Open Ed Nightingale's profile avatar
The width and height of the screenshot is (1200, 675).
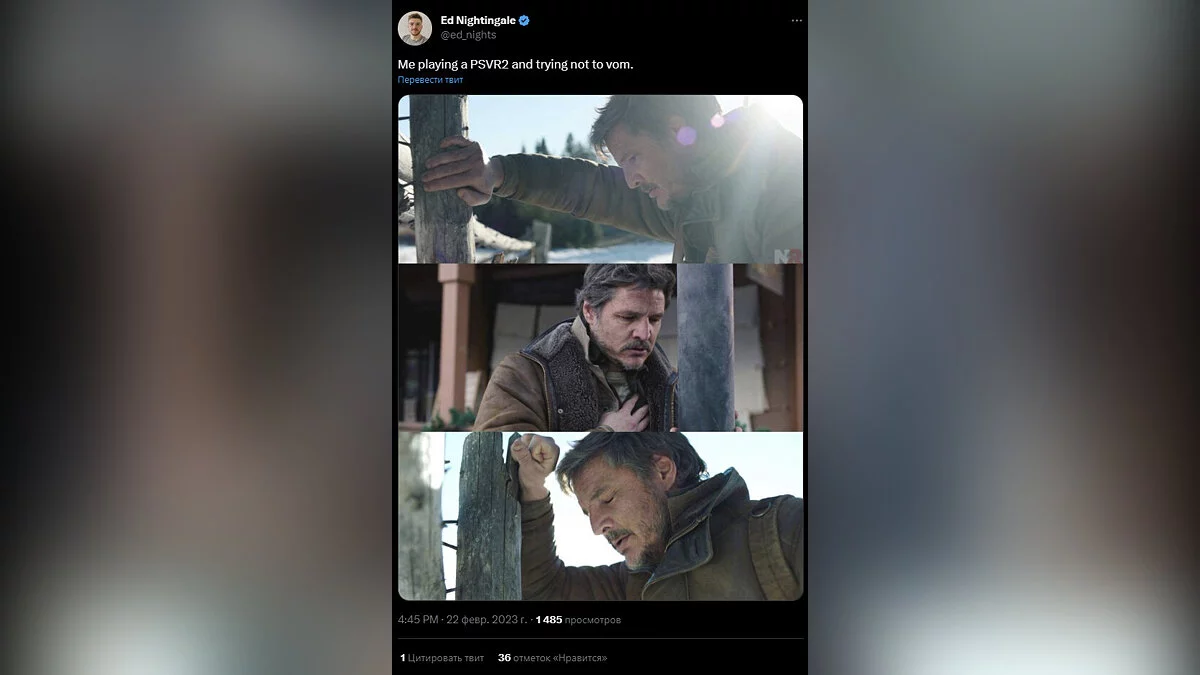[415, 28]
